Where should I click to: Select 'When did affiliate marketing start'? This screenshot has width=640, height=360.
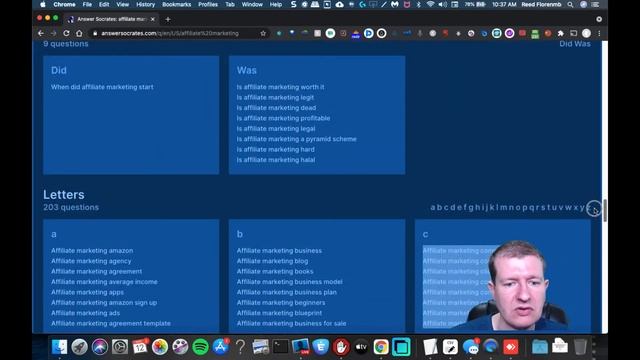tap(102, 87)
